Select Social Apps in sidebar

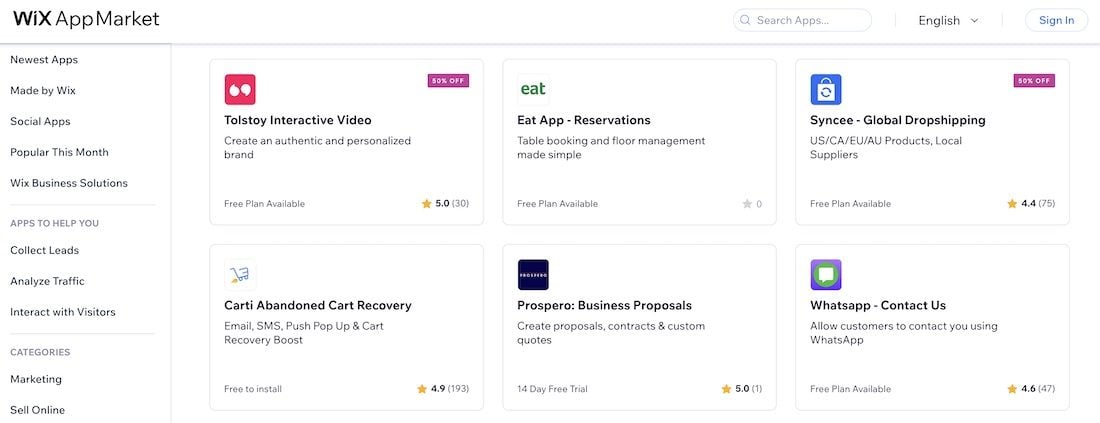(x=40, y=121)
